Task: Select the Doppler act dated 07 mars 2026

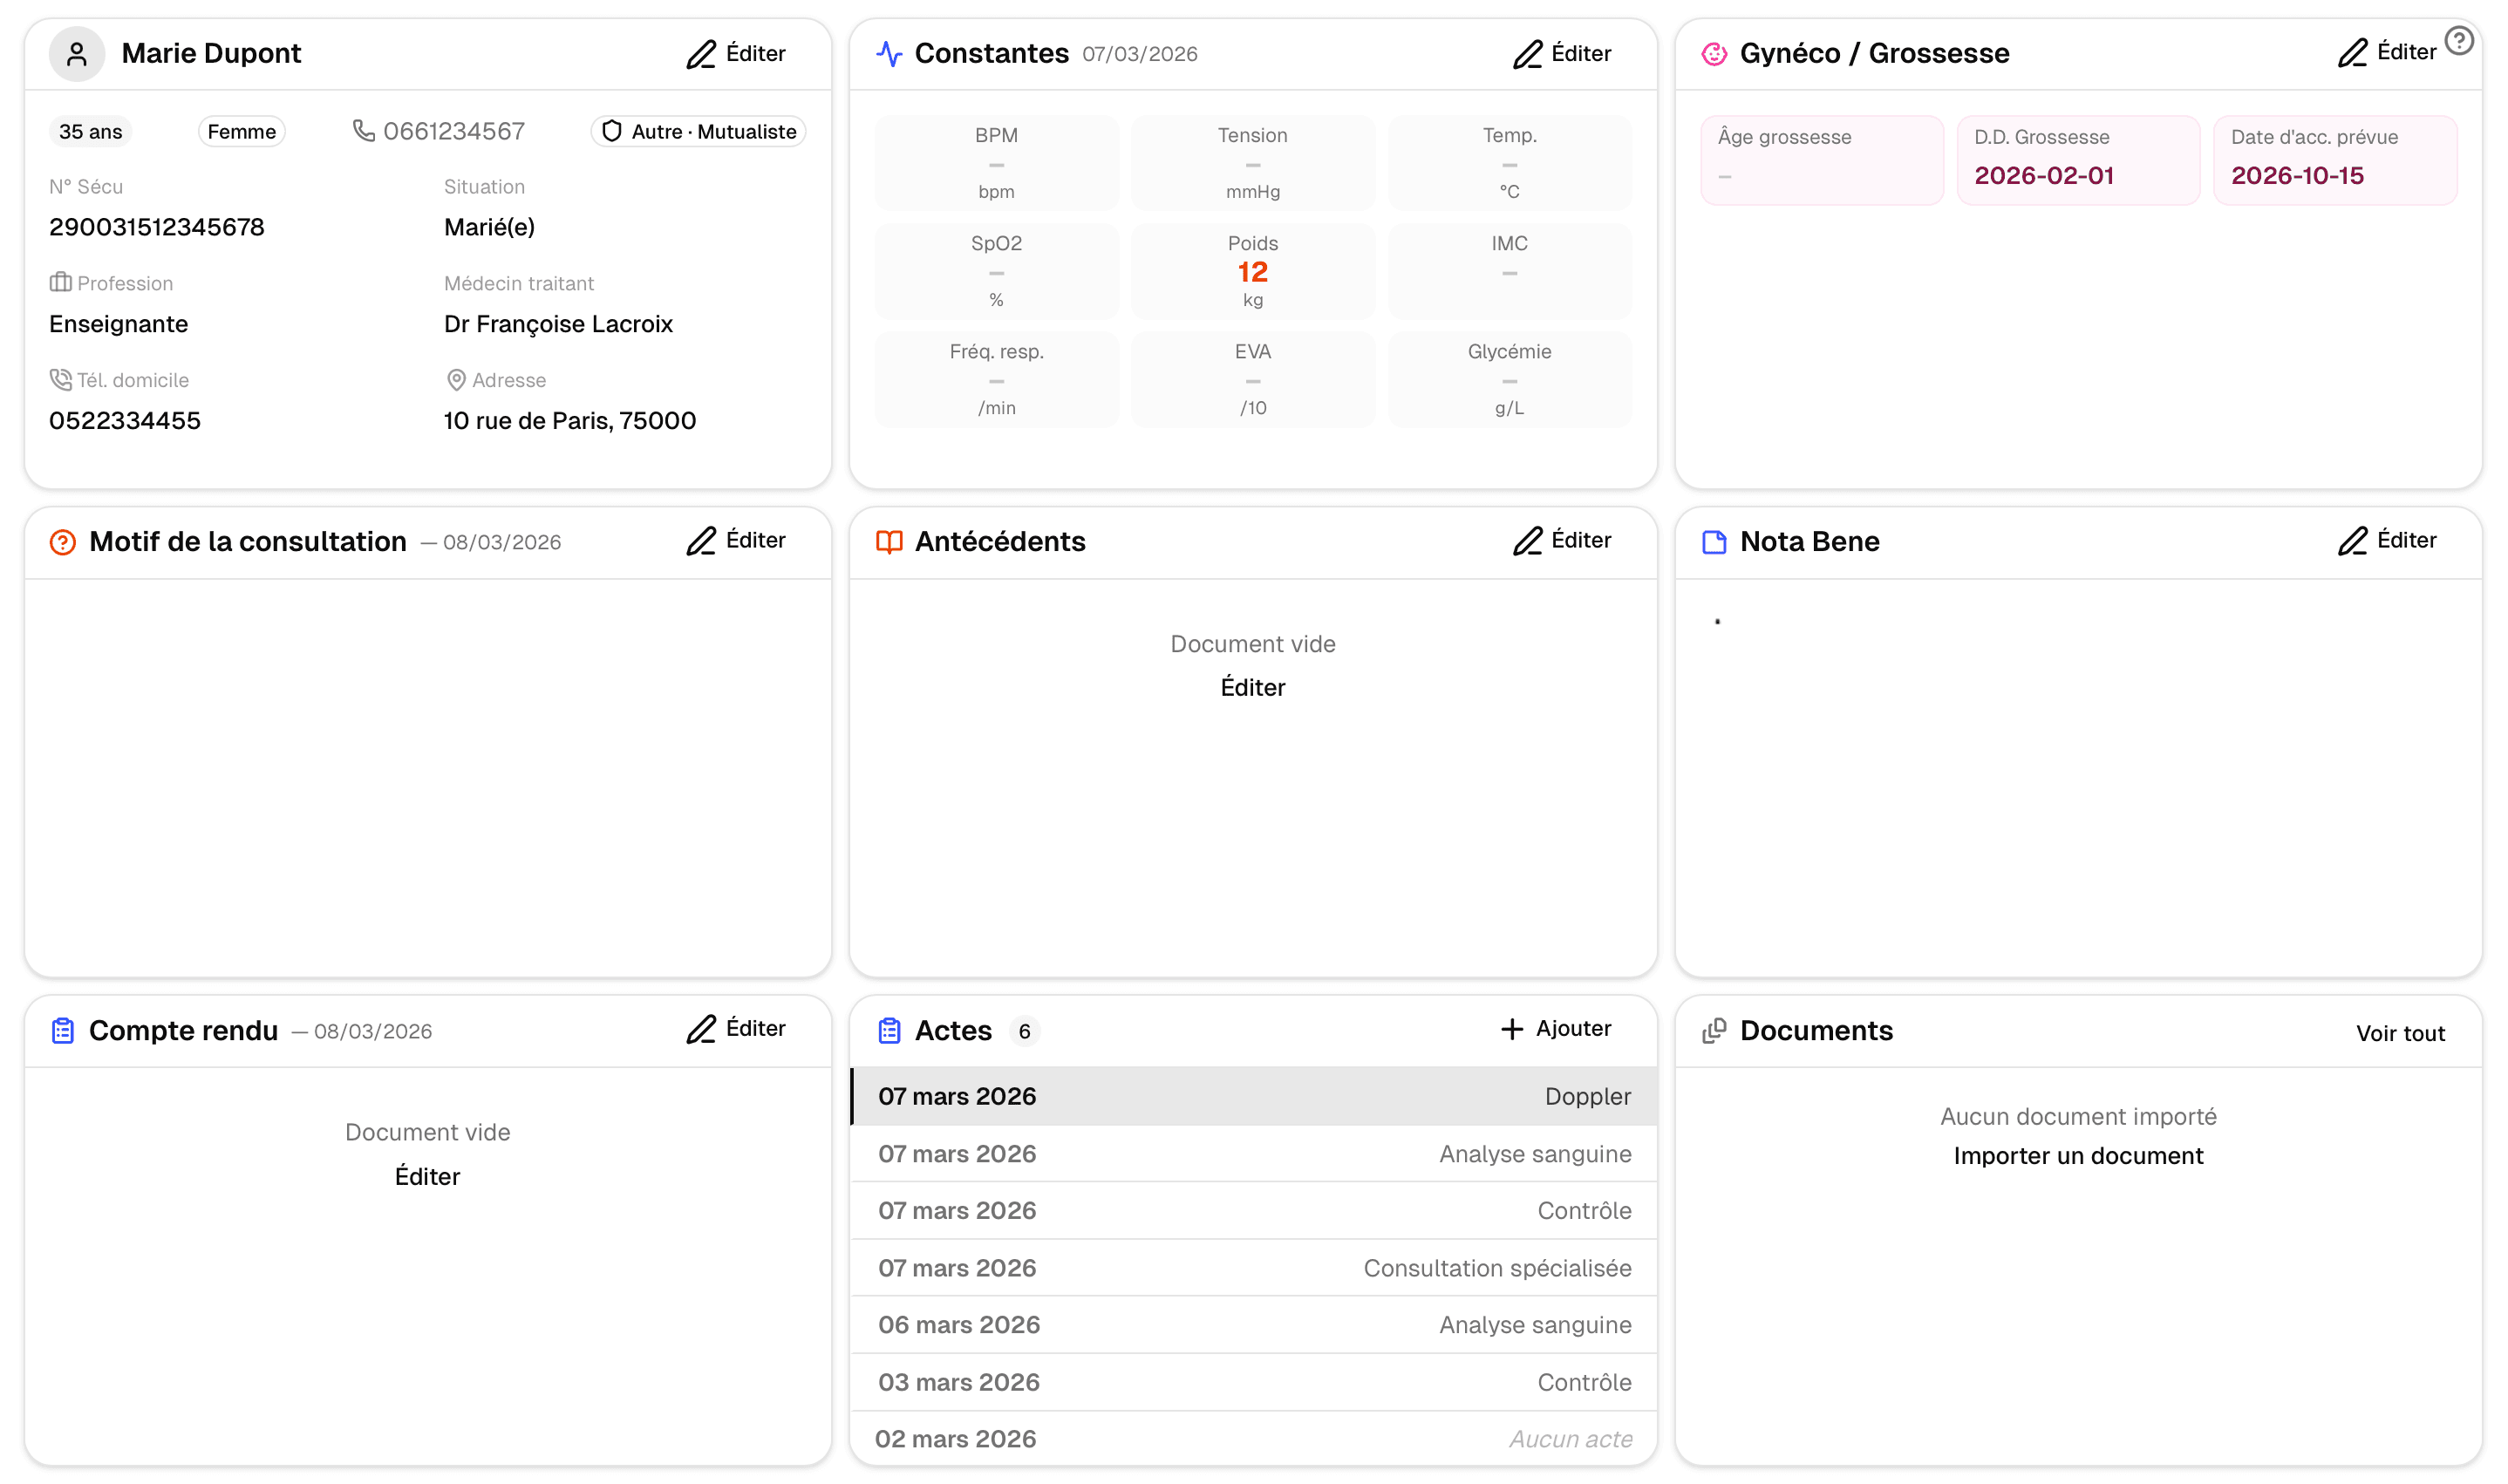Action: (1253, 1096)
